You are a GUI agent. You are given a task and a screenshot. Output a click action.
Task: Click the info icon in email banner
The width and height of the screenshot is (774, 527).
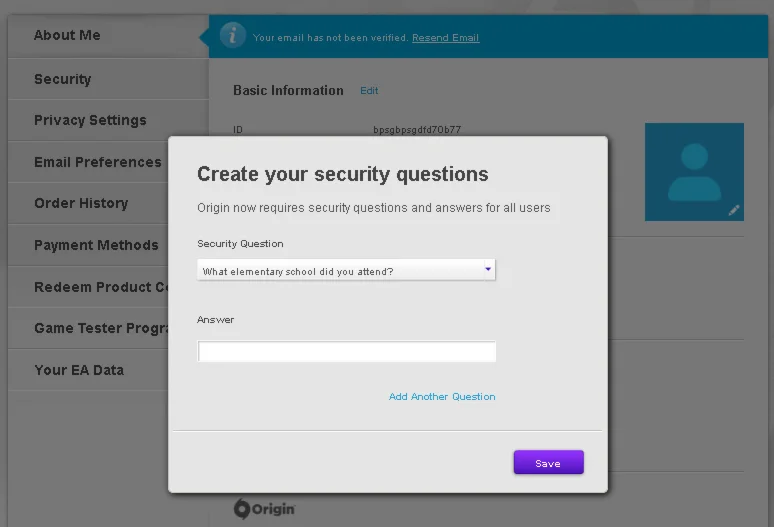(232, 36)
